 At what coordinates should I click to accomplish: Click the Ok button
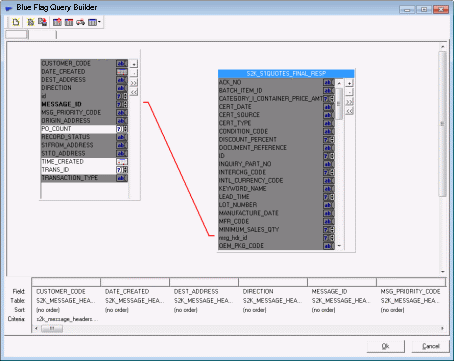pyautogui.click(x=386, y=346)
